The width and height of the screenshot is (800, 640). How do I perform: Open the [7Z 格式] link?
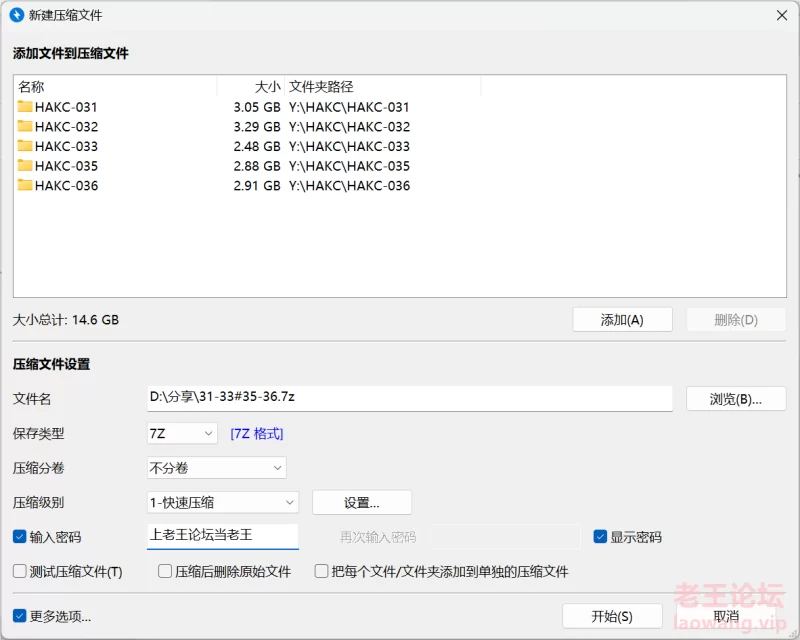(257, 434)
